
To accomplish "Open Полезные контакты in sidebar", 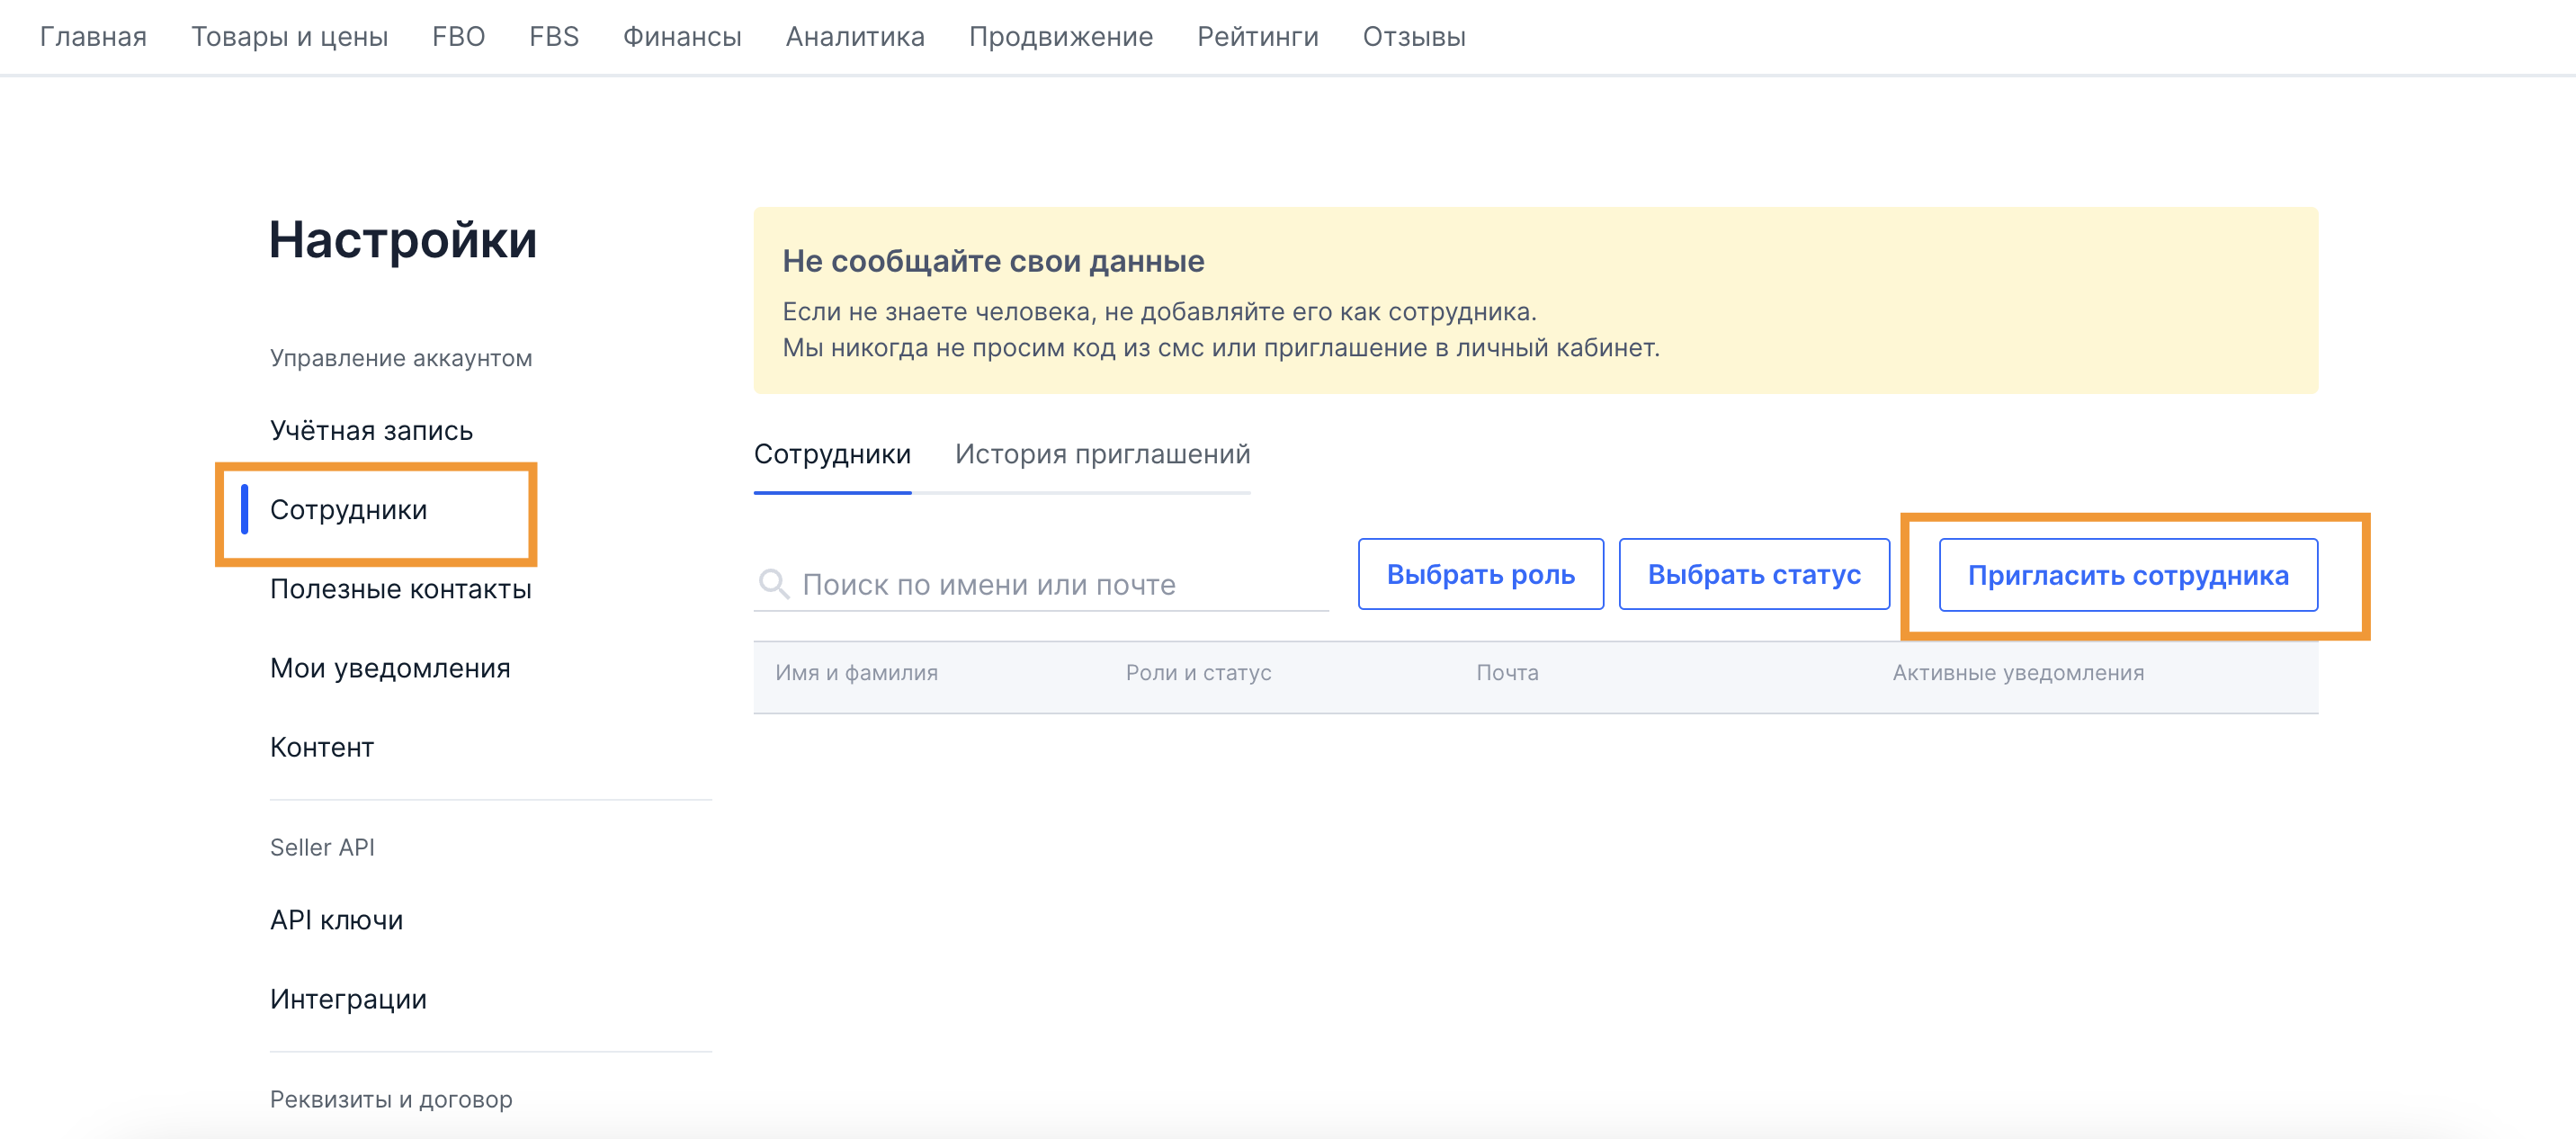I will pos(400,589).
